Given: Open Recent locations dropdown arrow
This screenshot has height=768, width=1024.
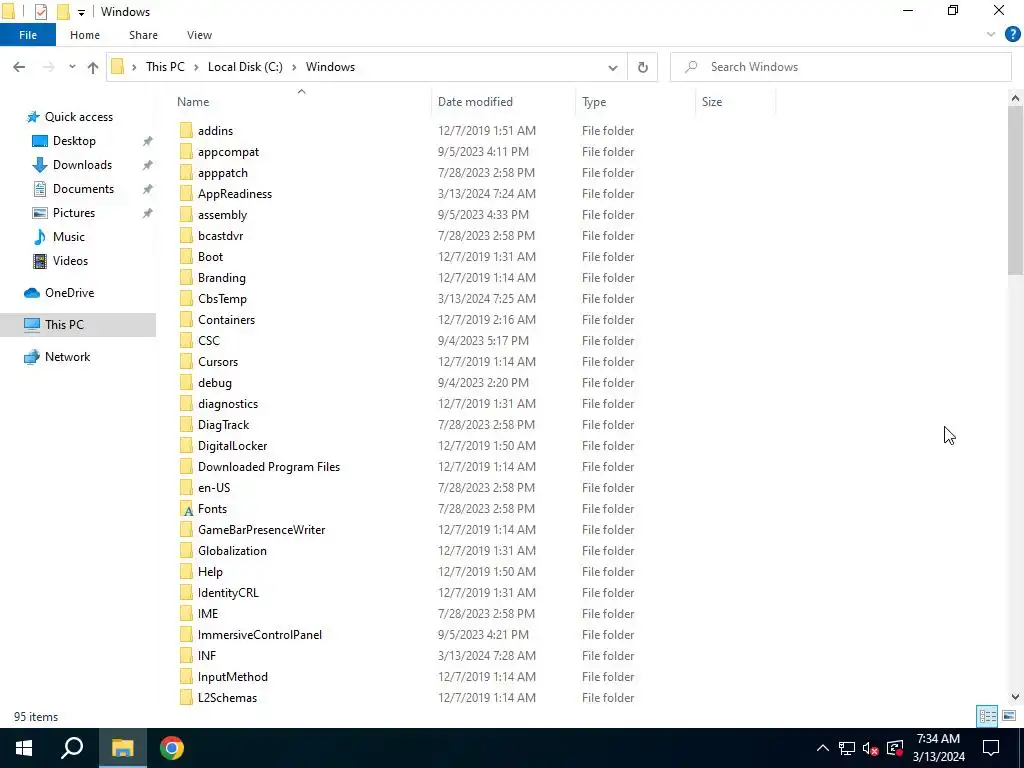Looking at the screenshot, I should point(72,67).
